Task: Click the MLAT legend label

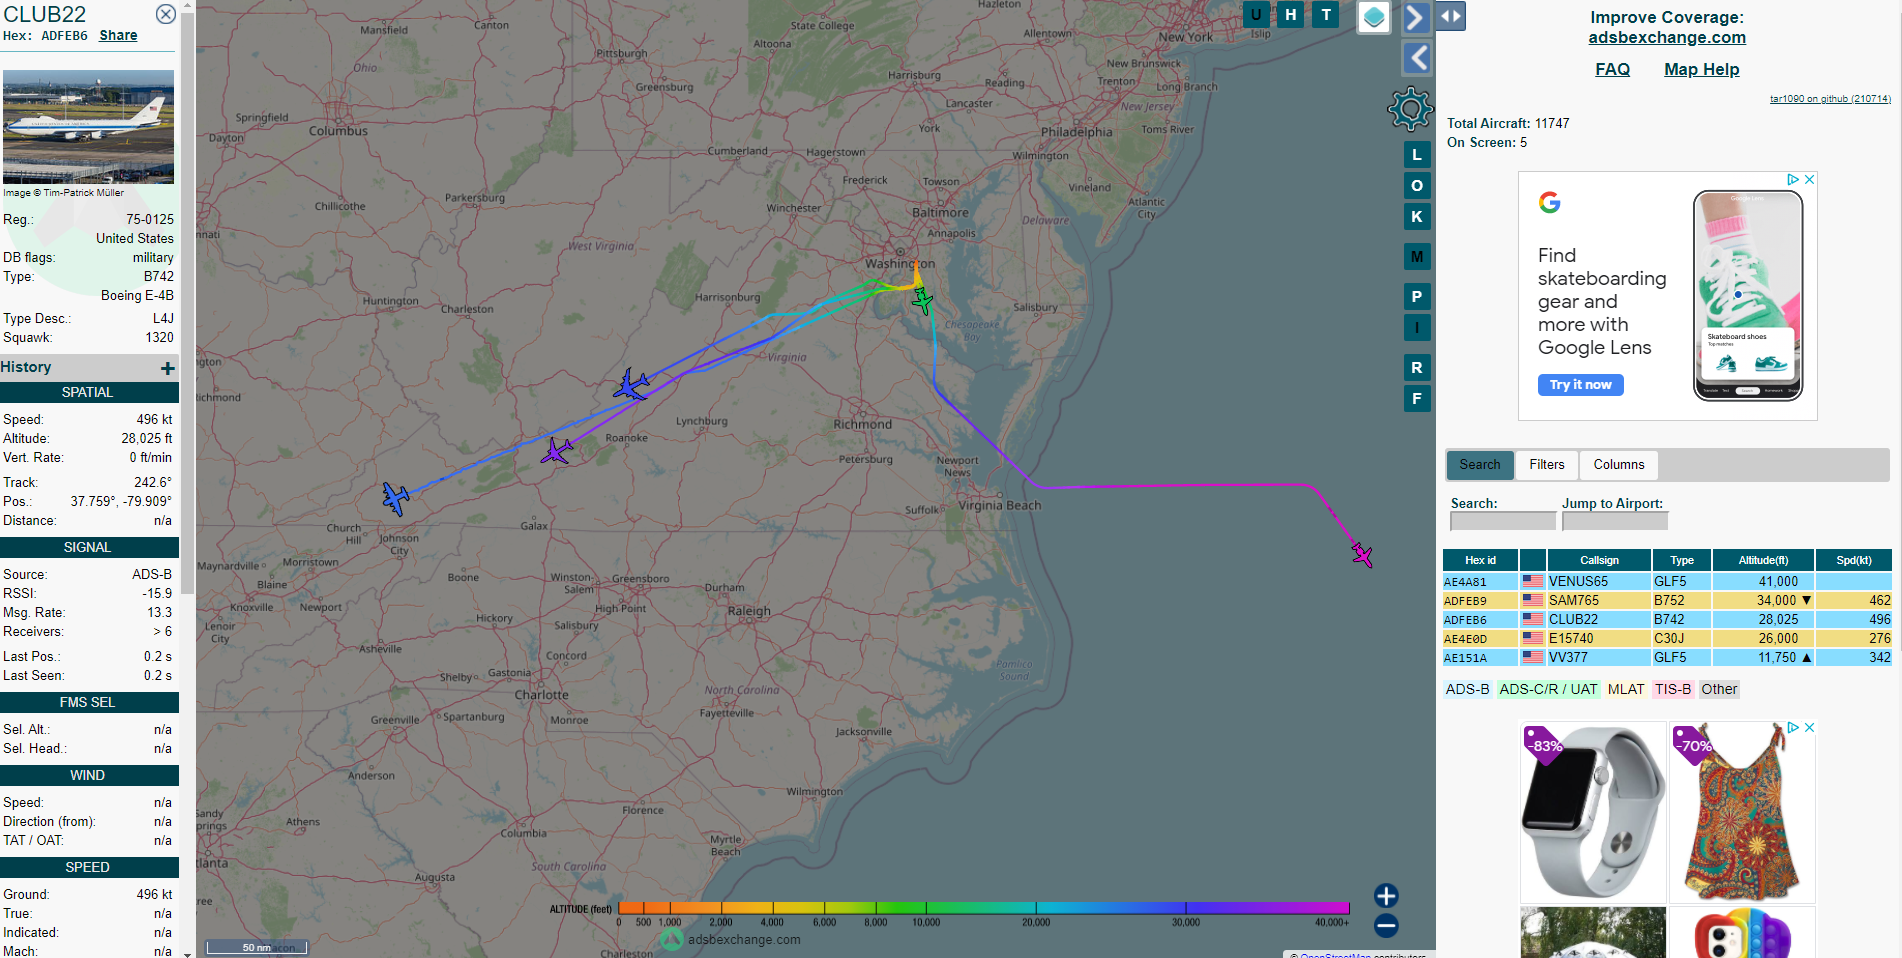Action: pos(1625,689)
